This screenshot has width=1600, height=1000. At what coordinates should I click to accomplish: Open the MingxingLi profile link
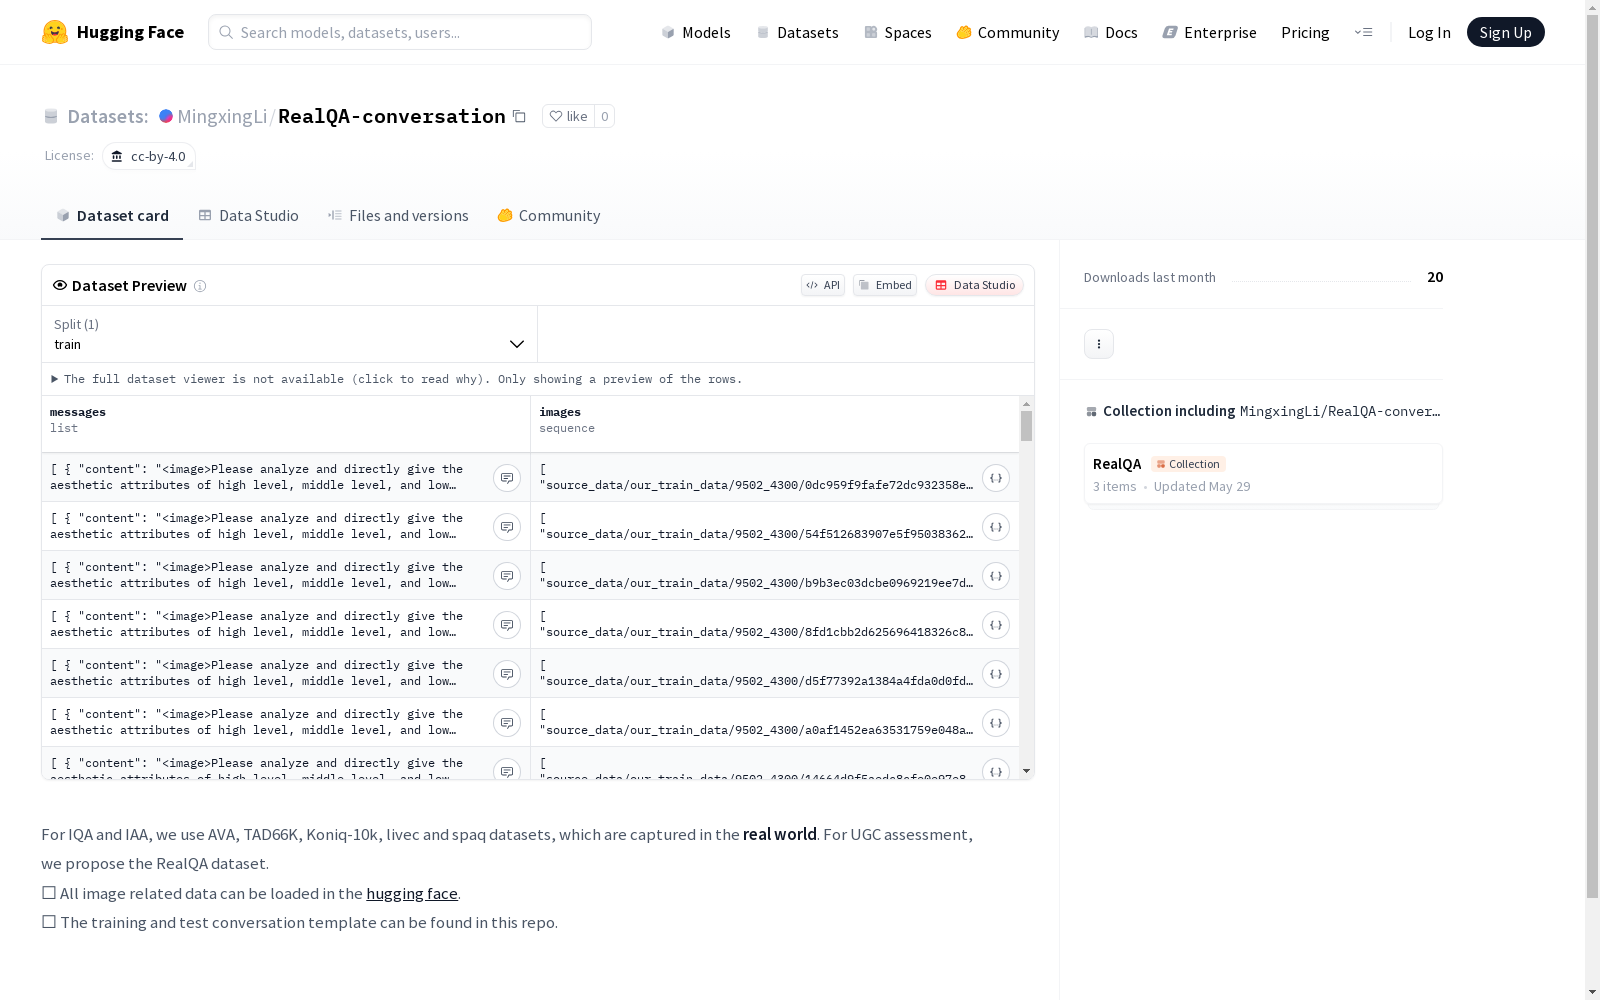point(222,116)
